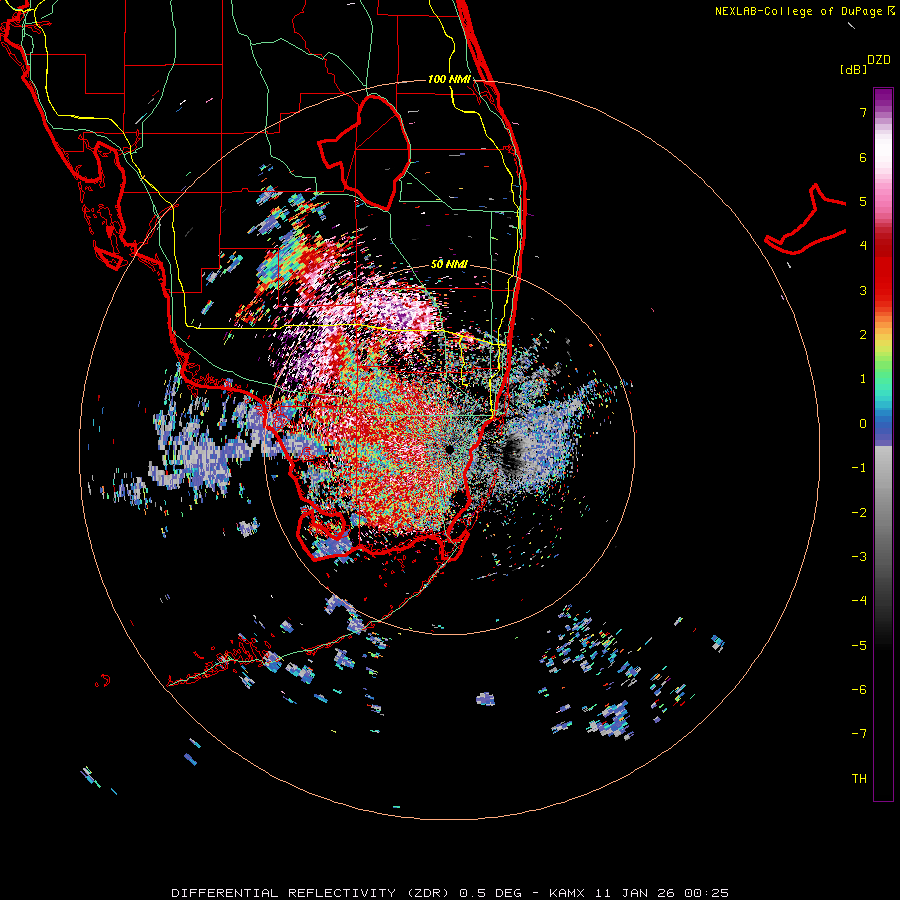900x900 pixels.
Task: Click the DZD scale title label
Action: pos(879,60)
